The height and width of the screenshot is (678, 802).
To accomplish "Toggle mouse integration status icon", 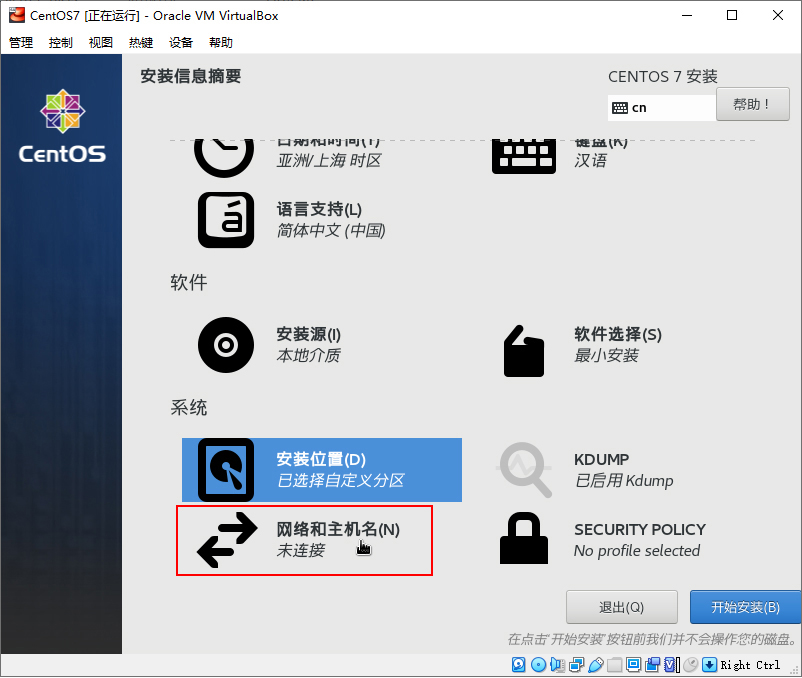I will [x=690, y=664].
